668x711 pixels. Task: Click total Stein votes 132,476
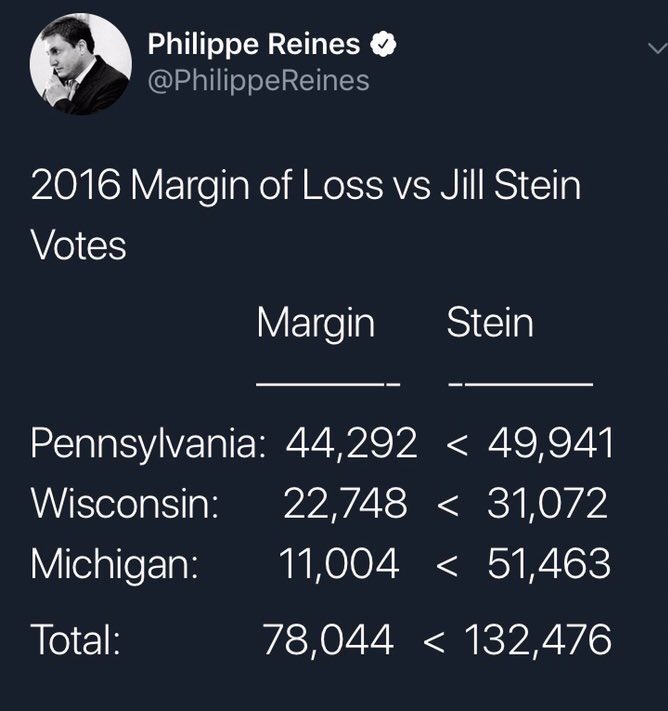coord(537,640)
